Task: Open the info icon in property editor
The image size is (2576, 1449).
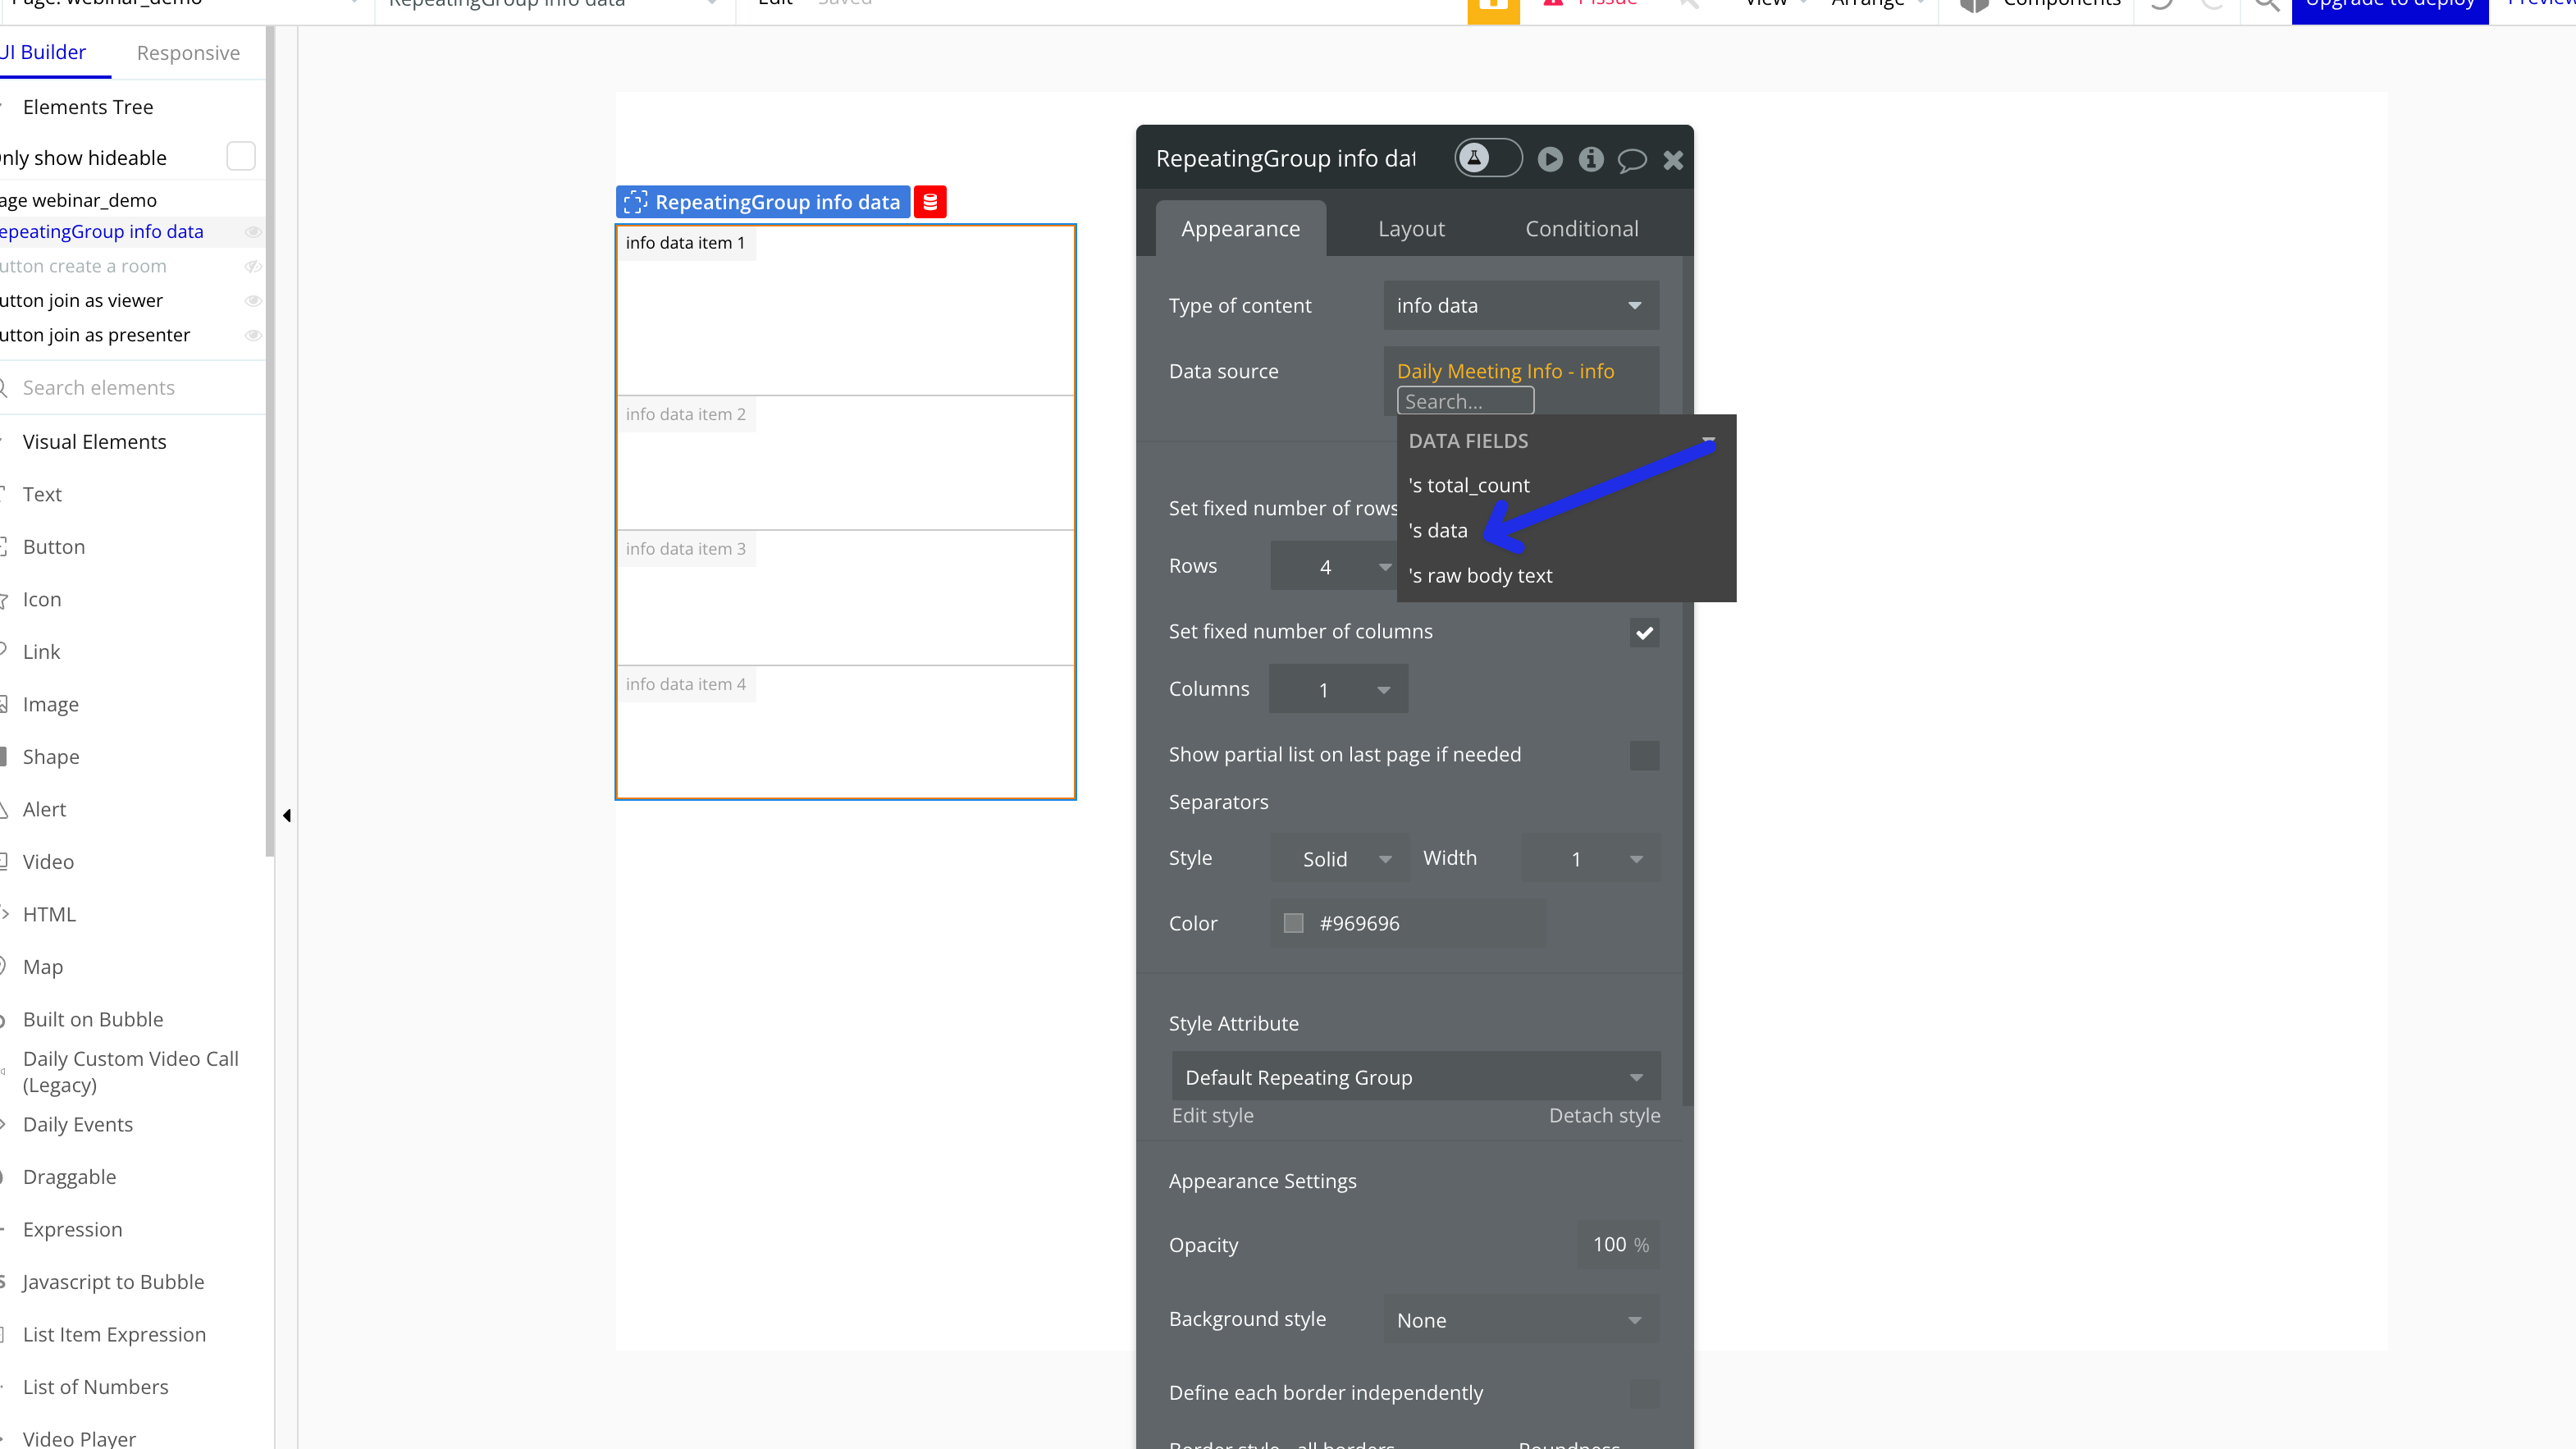Action: [x=1591, y=159]
